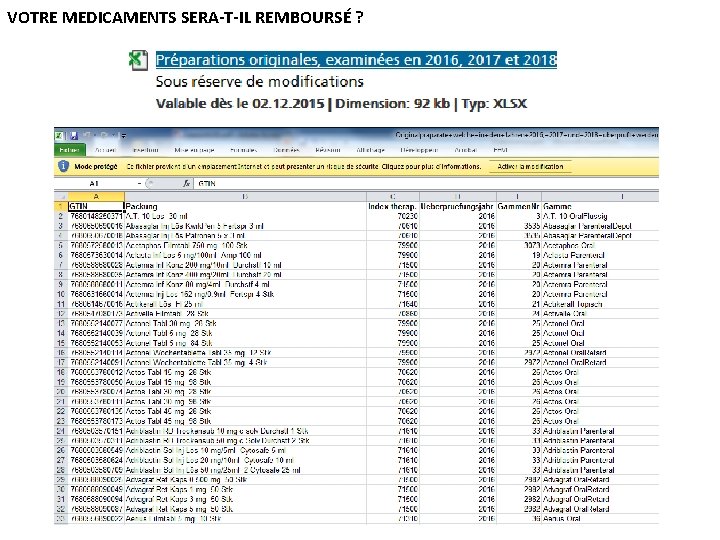Switch to the Formules ribbon tab
The height and width of the screenshot is (540, 720).
[x=243, y=150]
